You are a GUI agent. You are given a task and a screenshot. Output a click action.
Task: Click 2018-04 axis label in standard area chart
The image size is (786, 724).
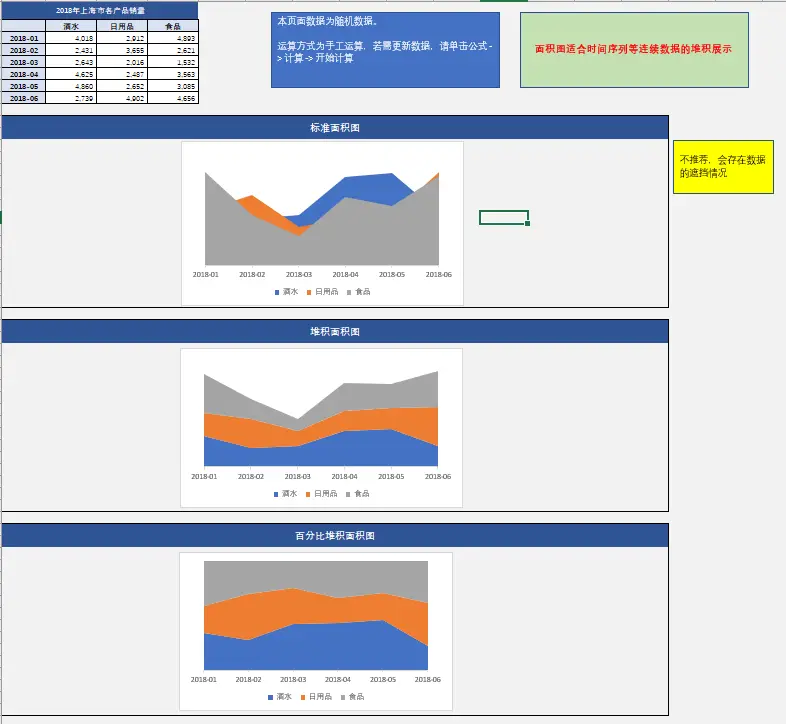pyautogui.click(x=345, y=274)
